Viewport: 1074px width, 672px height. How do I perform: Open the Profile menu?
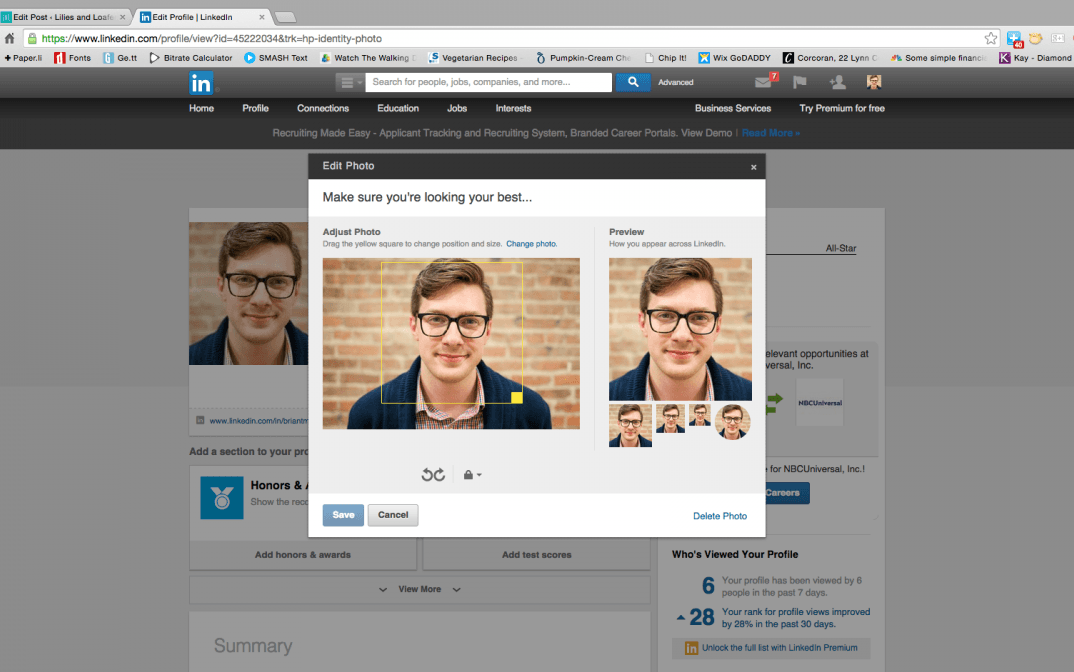pyautogui.click(x=255, y=108)
